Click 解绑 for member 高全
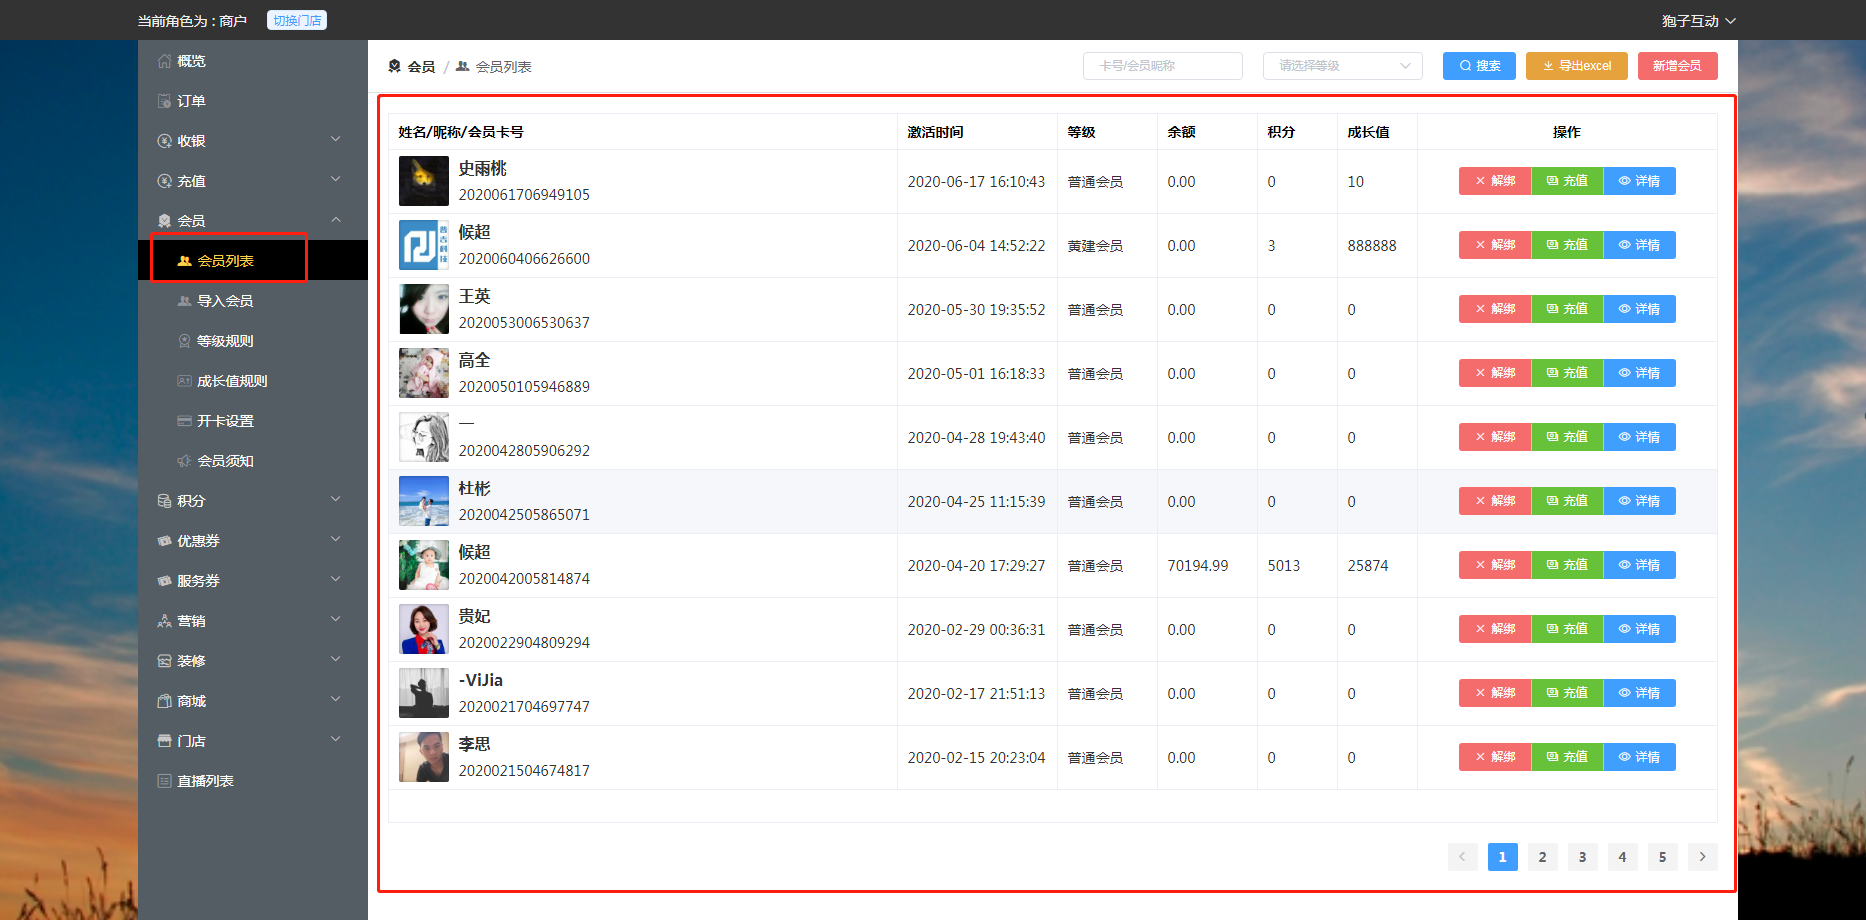1866x920 pixels. pyautogui.click(x=1495, y=373)
